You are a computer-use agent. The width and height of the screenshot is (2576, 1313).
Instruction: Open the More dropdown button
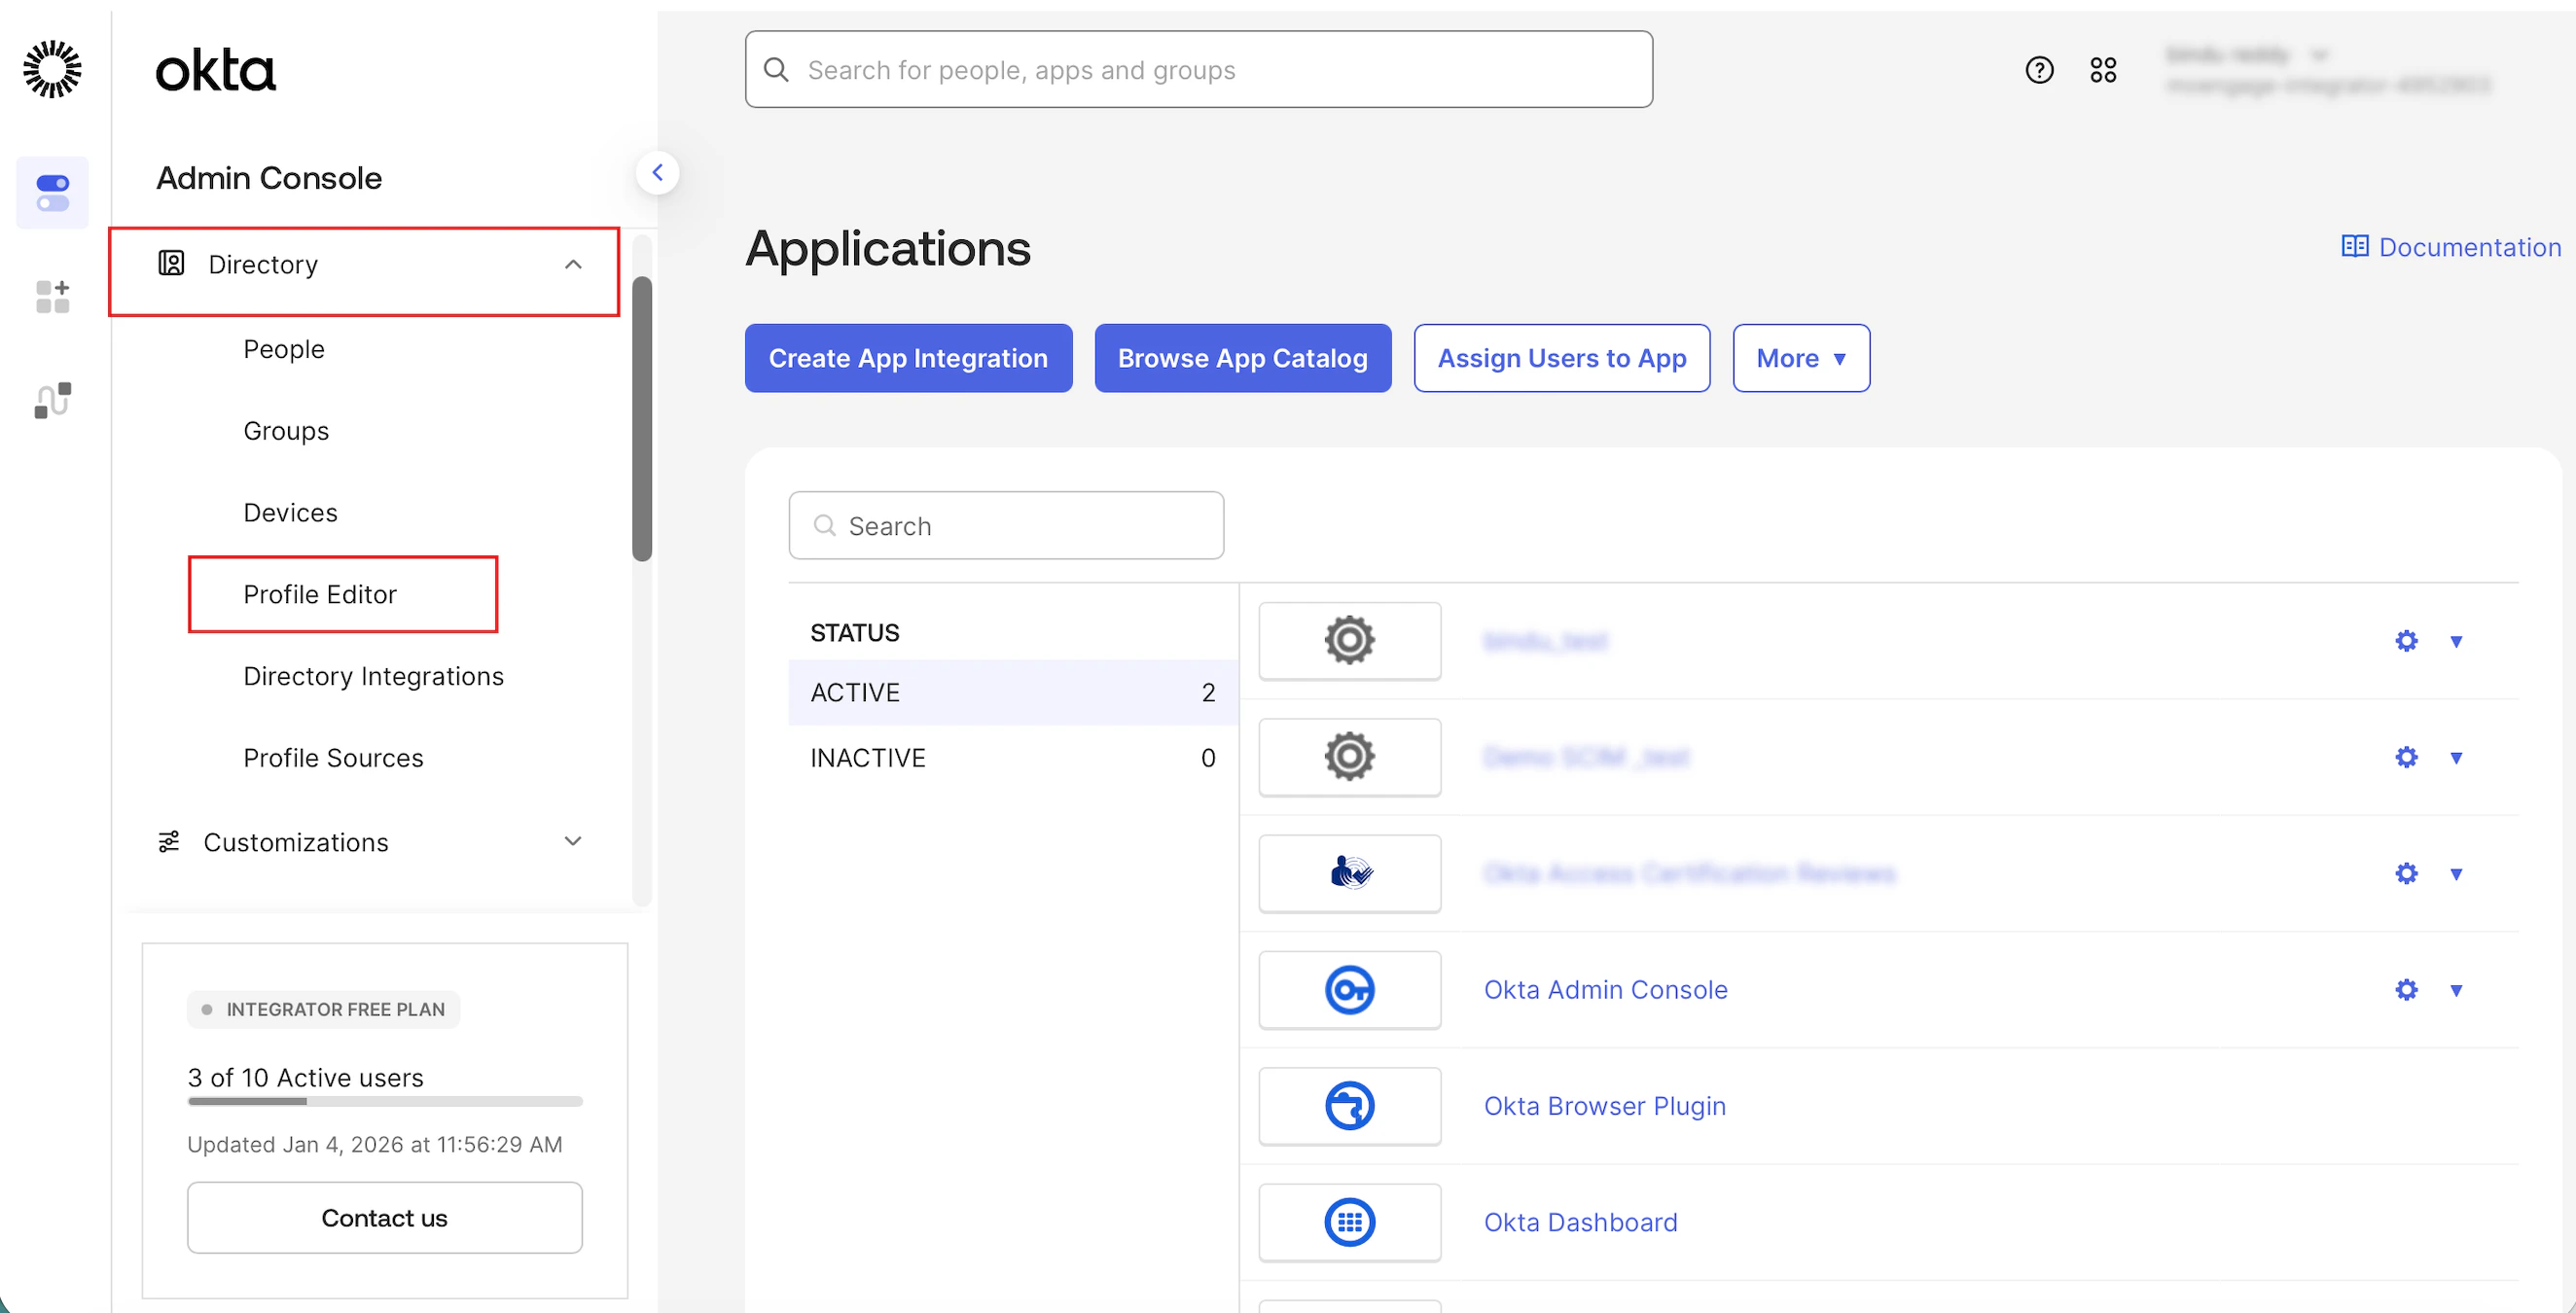click(x=1800, y=358)
